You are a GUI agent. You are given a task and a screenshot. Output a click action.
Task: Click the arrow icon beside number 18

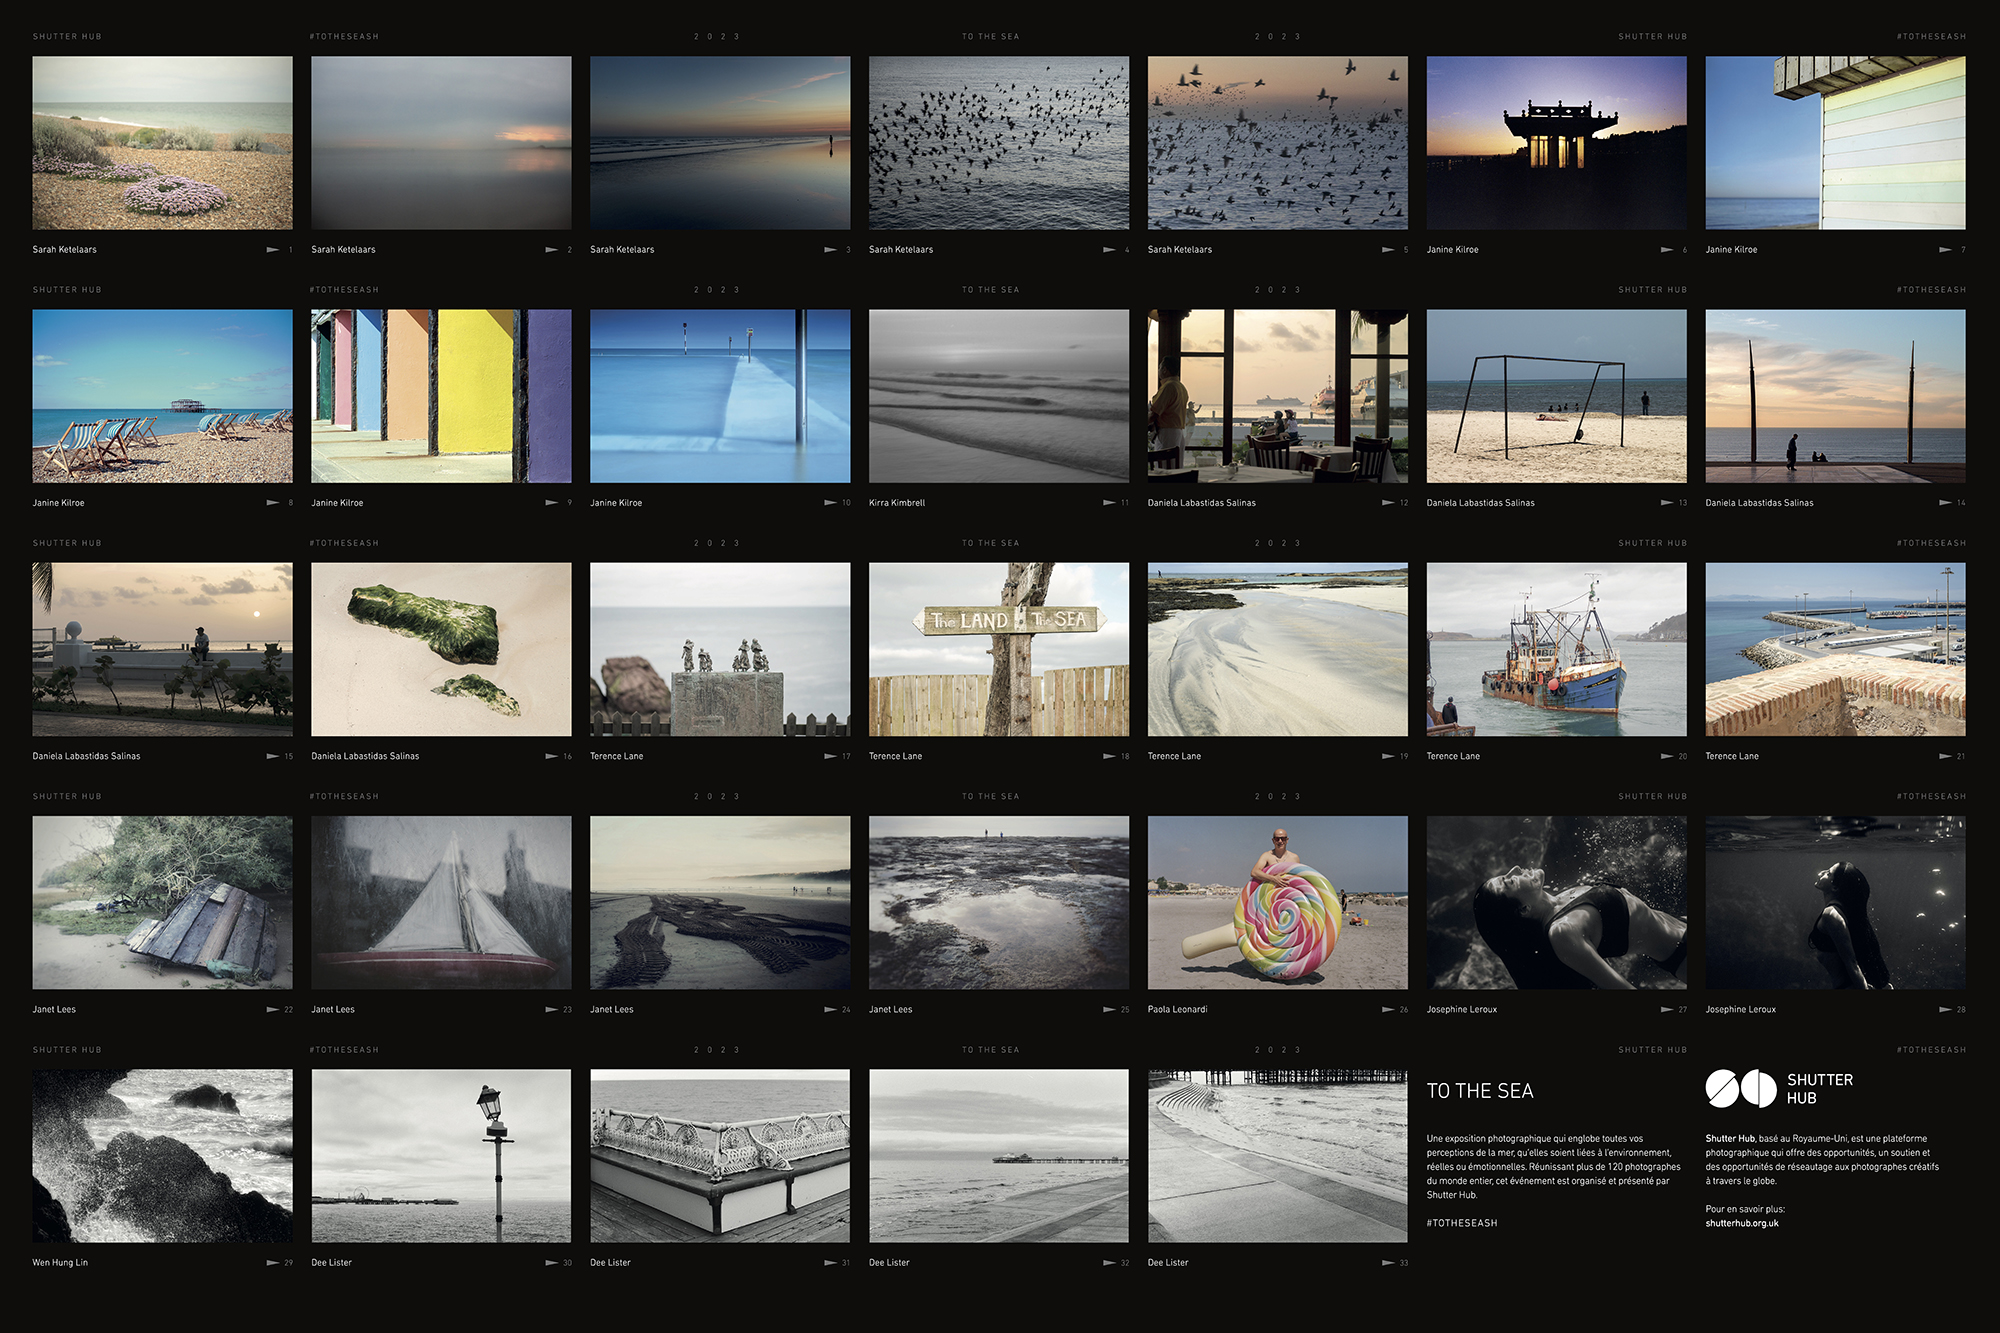1109,756
